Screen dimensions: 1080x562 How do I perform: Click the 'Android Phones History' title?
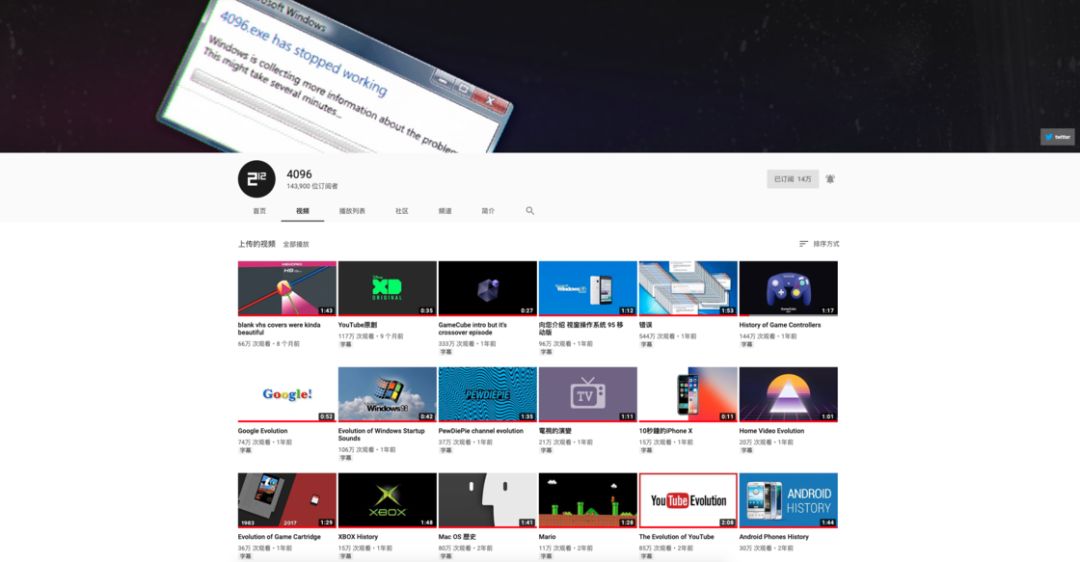point(773,537)
